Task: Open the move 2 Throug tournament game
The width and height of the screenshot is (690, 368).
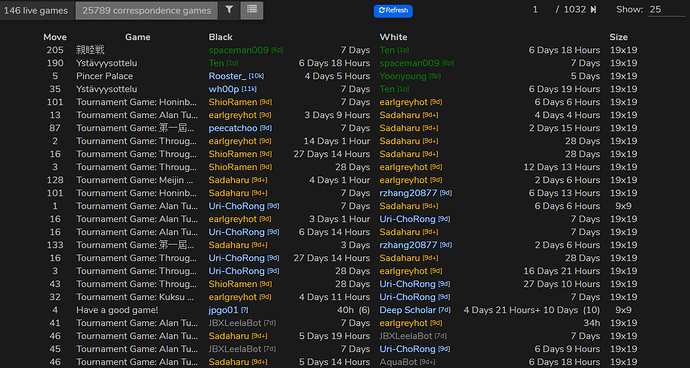Action: tap(136, 141)
